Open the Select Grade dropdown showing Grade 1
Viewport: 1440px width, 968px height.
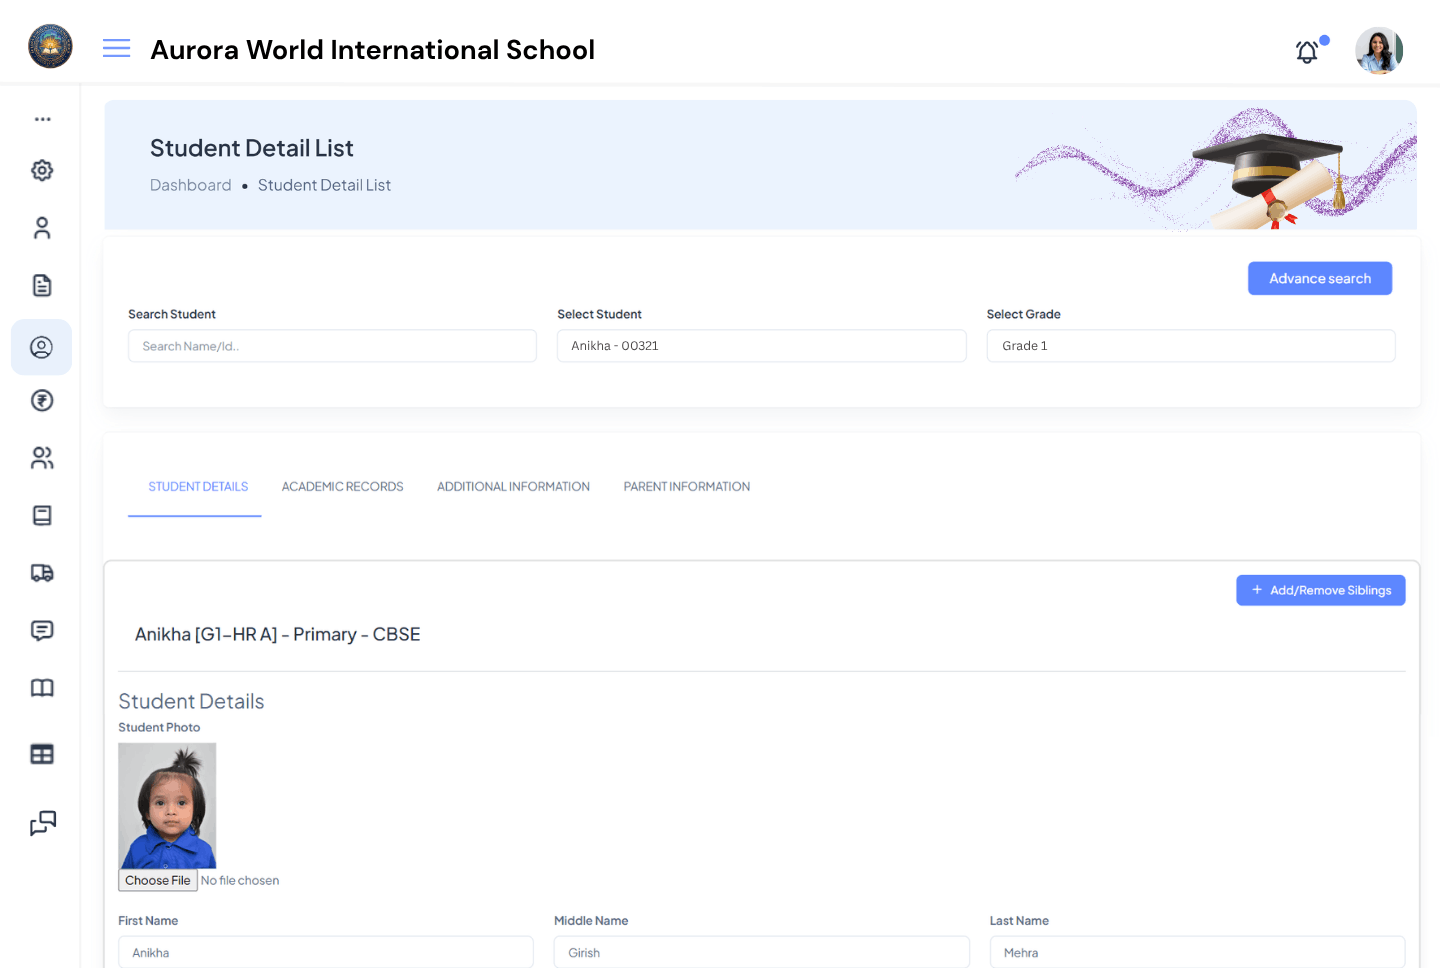1190,345
